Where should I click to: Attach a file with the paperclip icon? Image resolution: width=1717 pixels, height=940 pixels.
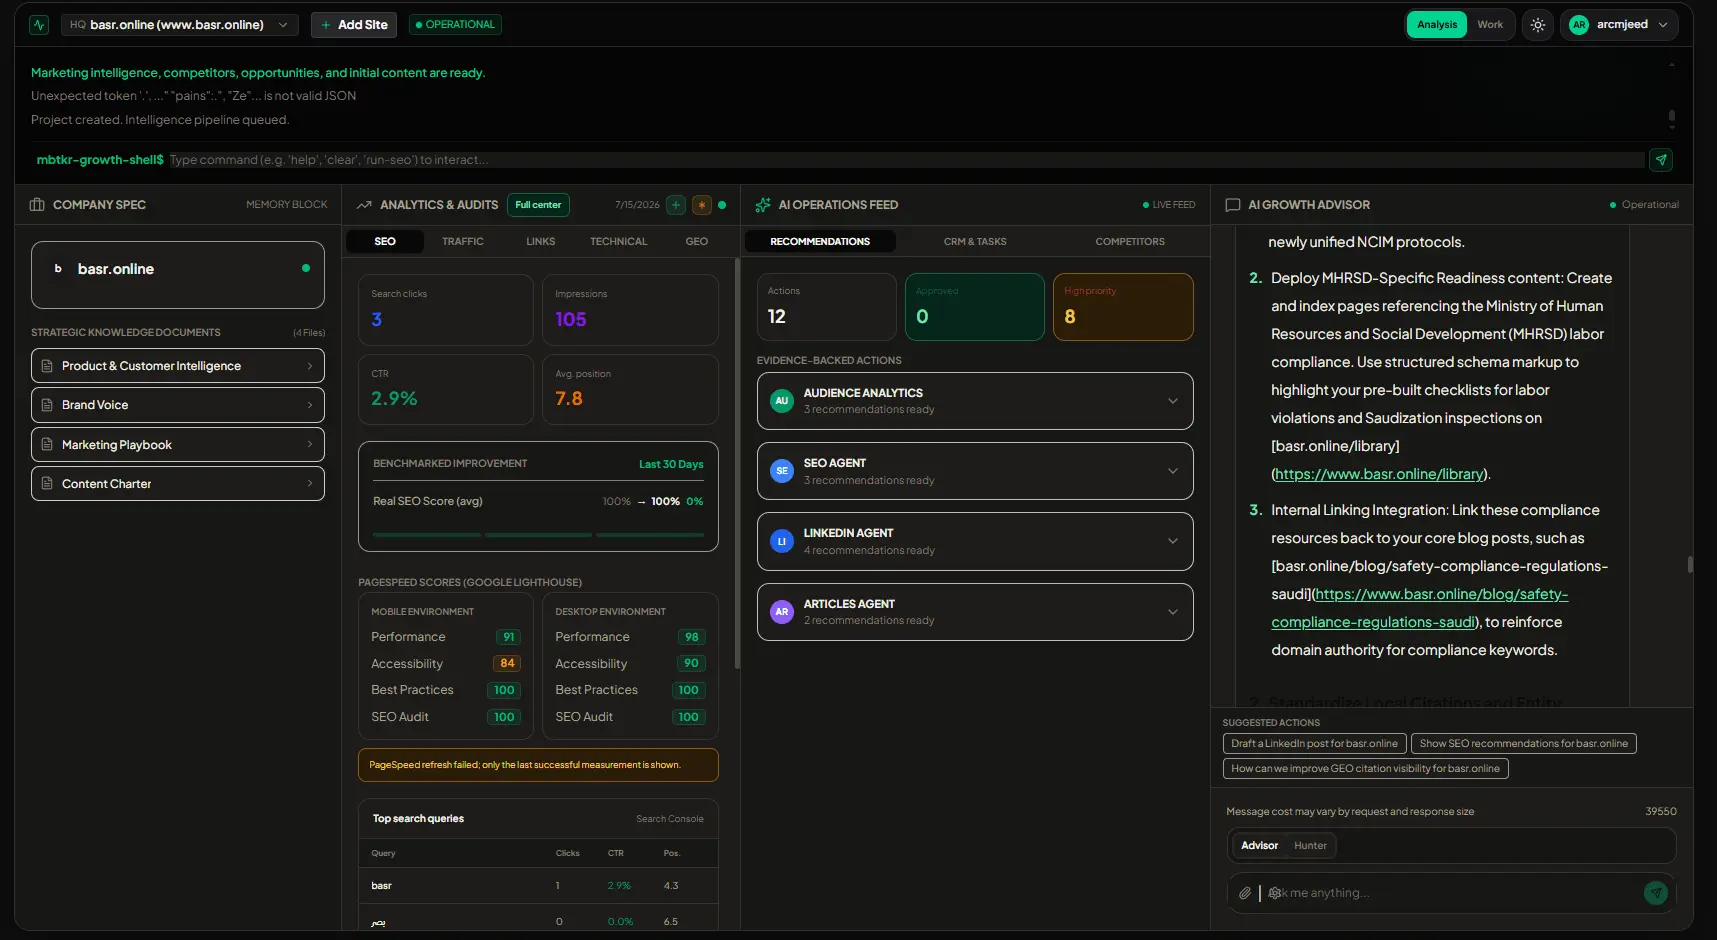pyautogui.click(x=1245, y=893)
